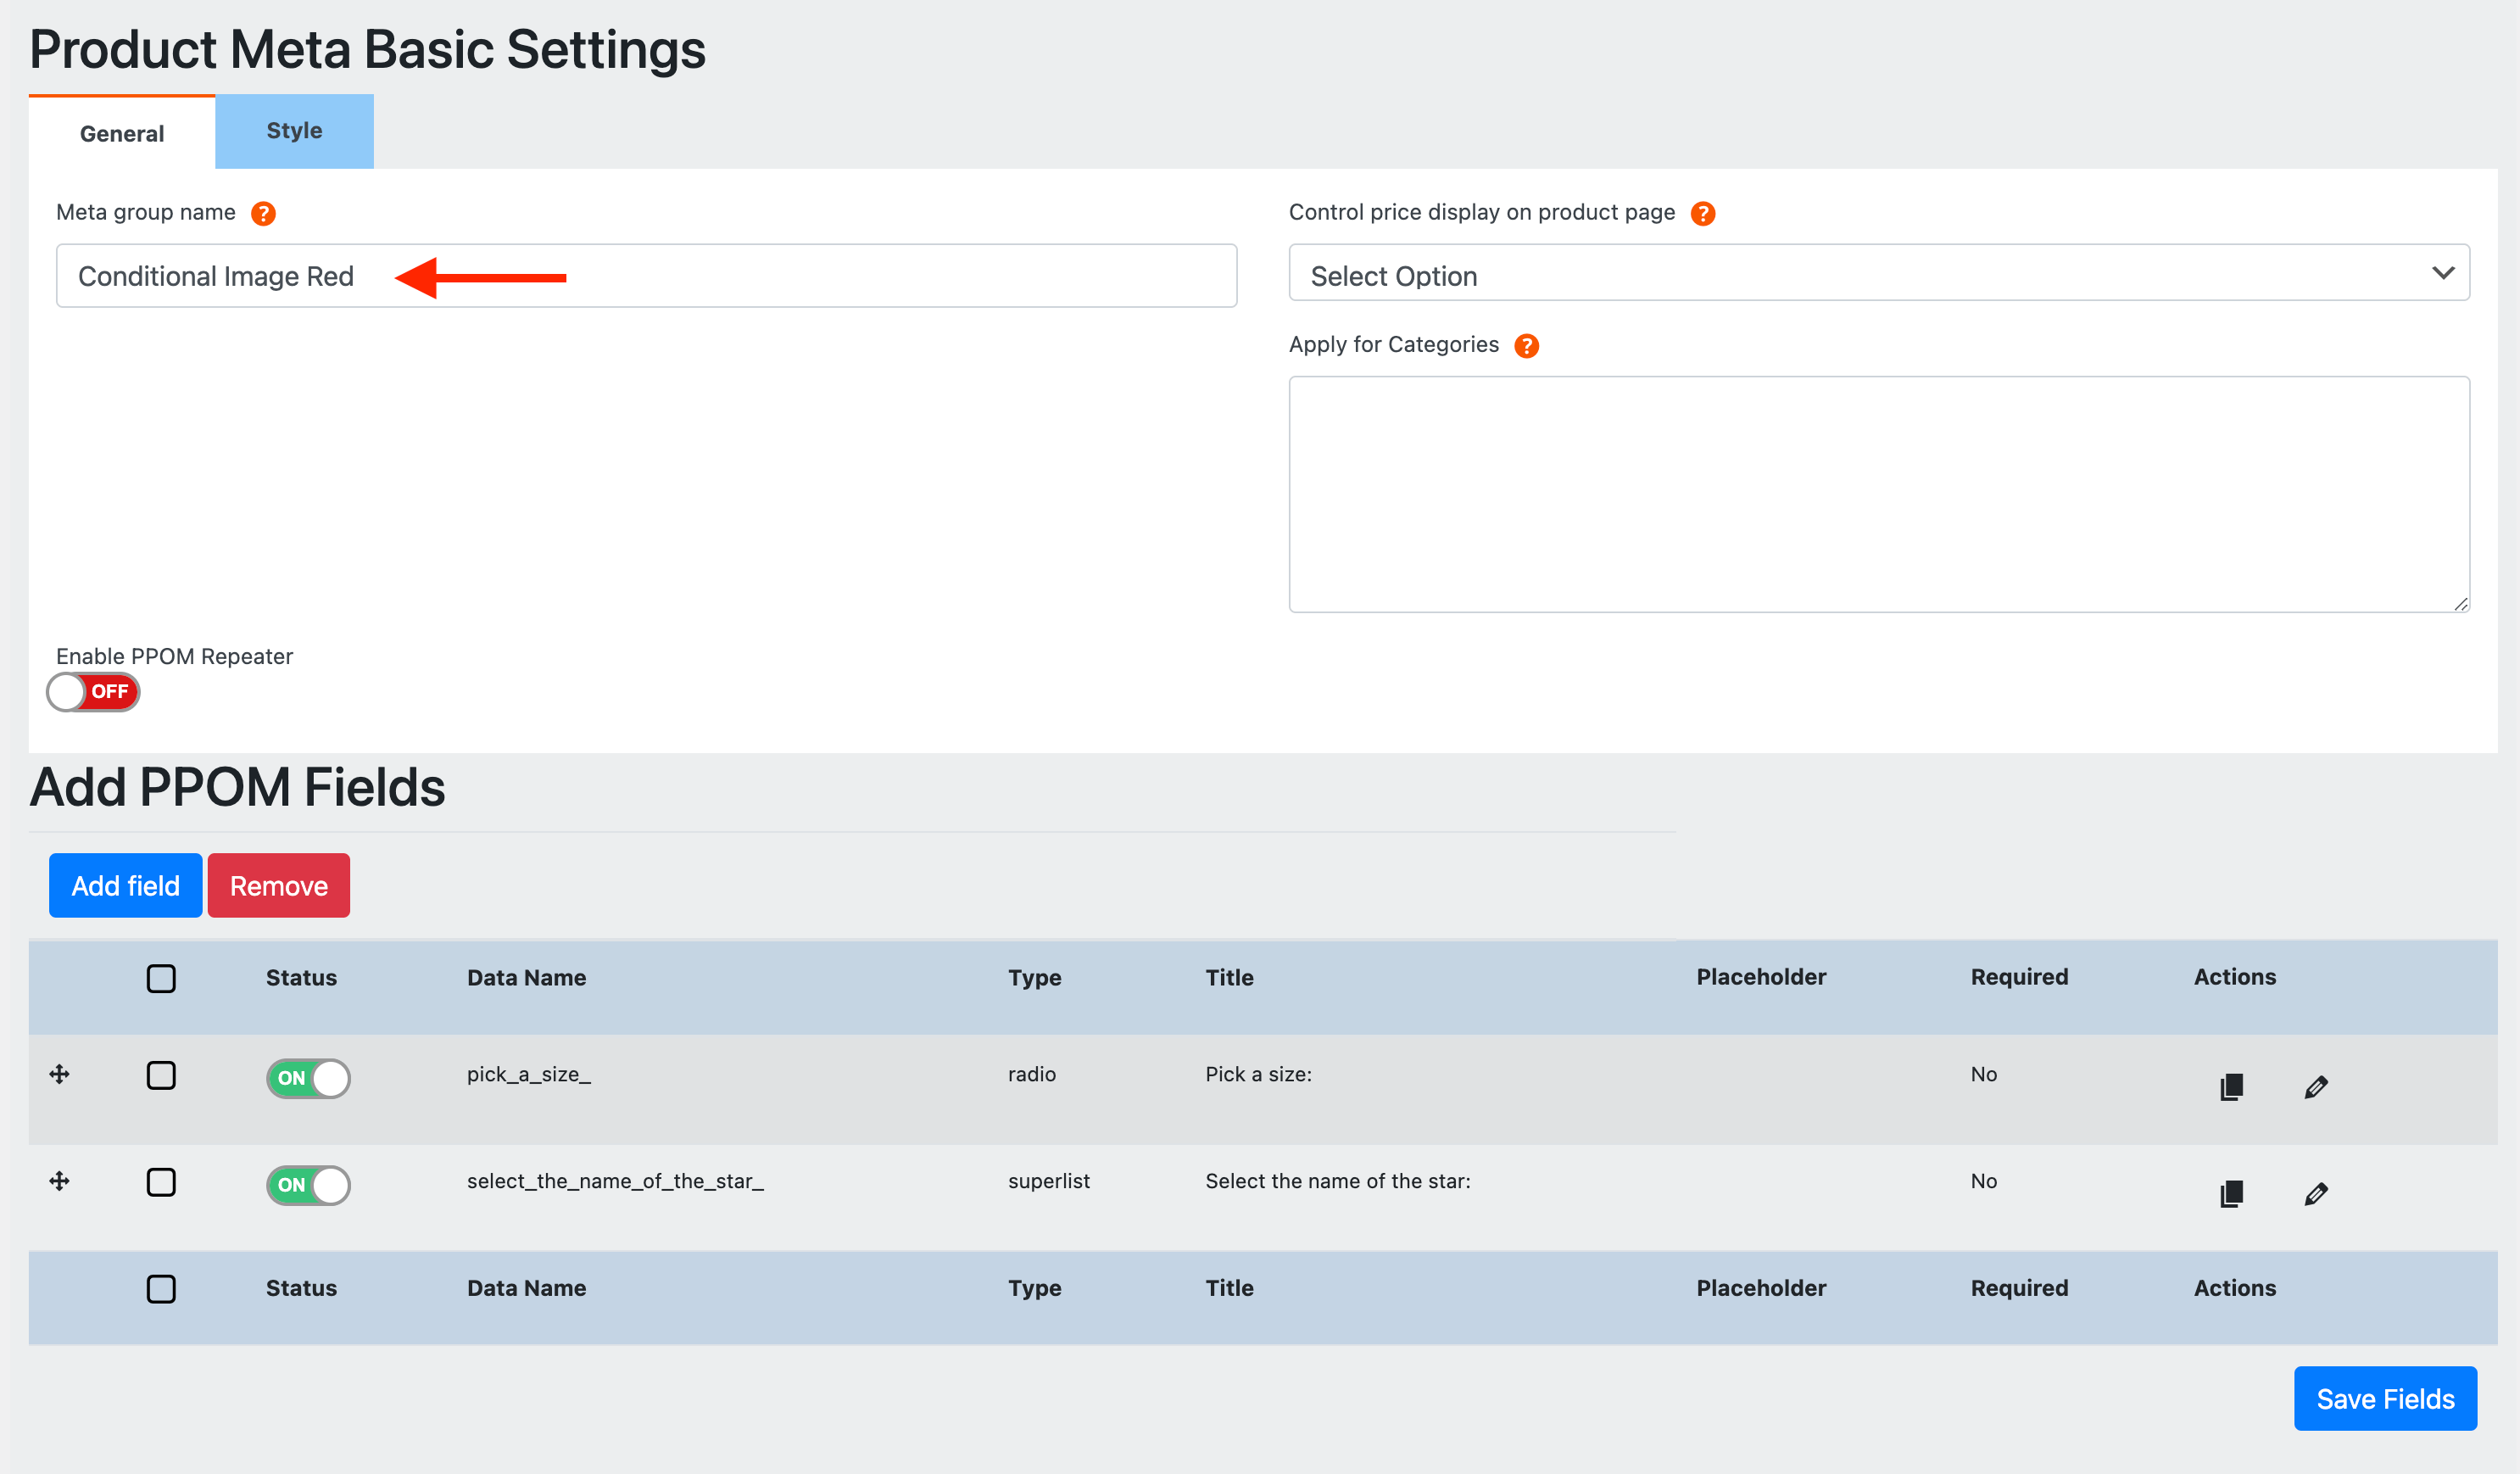Click the copy icon for pick_a_size_ field
Screen dimensions: 2520x1474
pos(2231,1086)
